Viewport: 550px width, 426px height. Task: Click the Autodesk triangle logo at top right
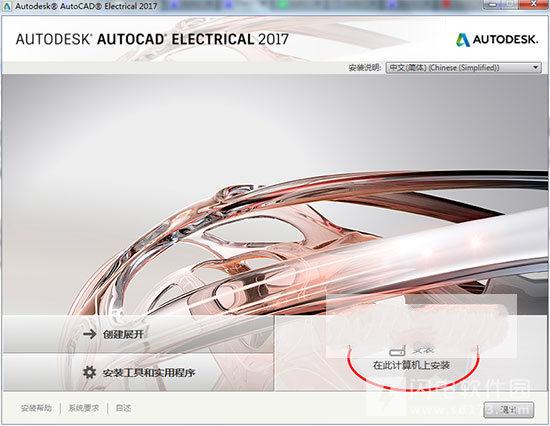click(x=463, y=40)
